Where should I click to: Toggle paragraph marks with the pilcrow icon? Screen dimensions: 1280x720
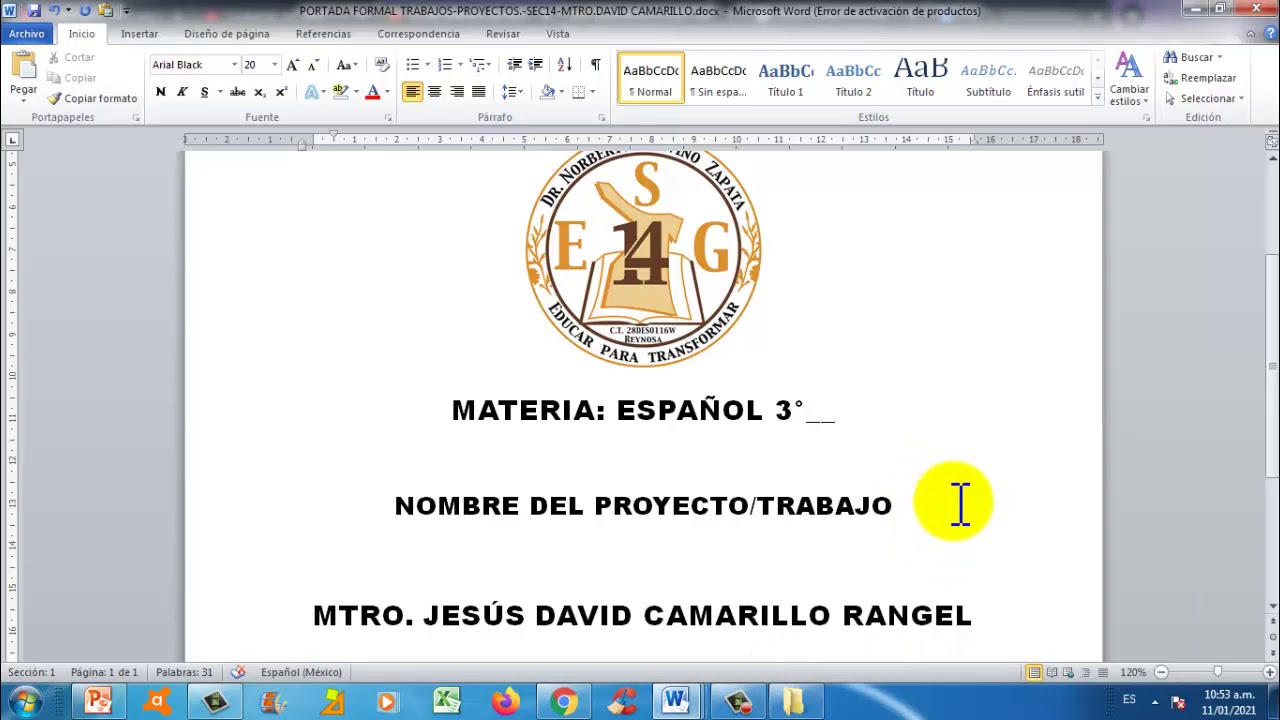coord(596,65)
